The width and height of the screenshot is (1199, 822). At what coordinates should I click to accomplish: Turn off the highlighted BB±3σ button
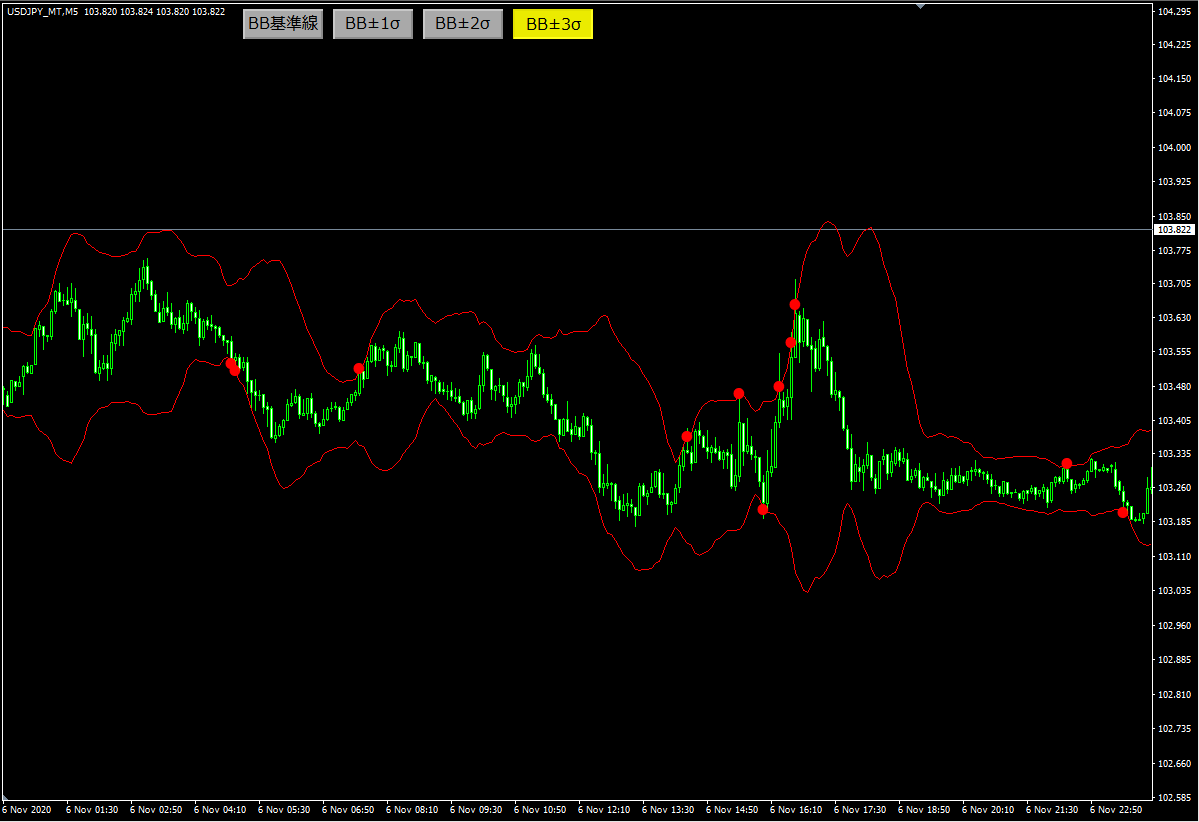[x=553, y=24]
